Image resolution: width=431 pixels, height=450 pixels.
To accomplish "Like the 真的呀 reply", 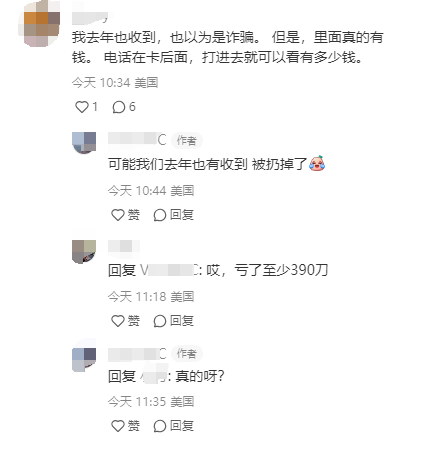I will [x=125, y=426].
